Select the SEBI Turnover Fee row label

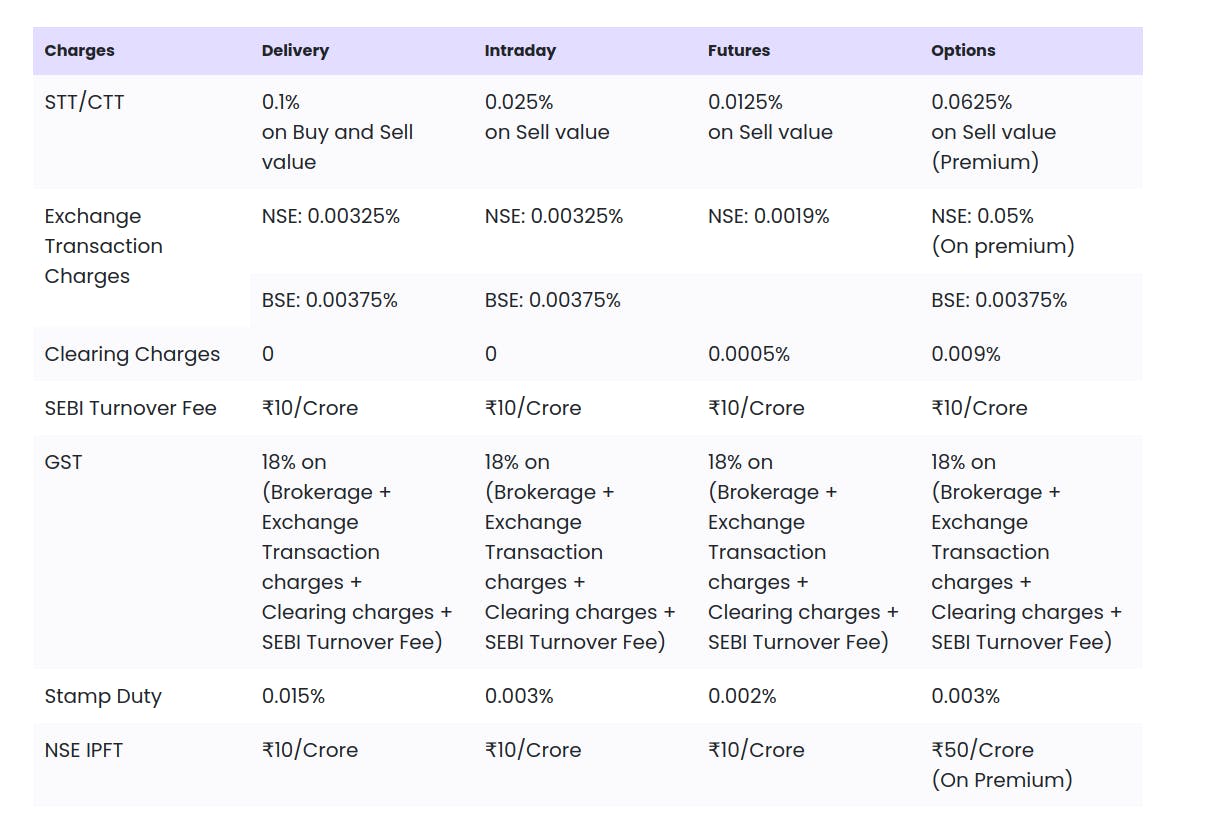pyautogui.click(x=130, y=408)
